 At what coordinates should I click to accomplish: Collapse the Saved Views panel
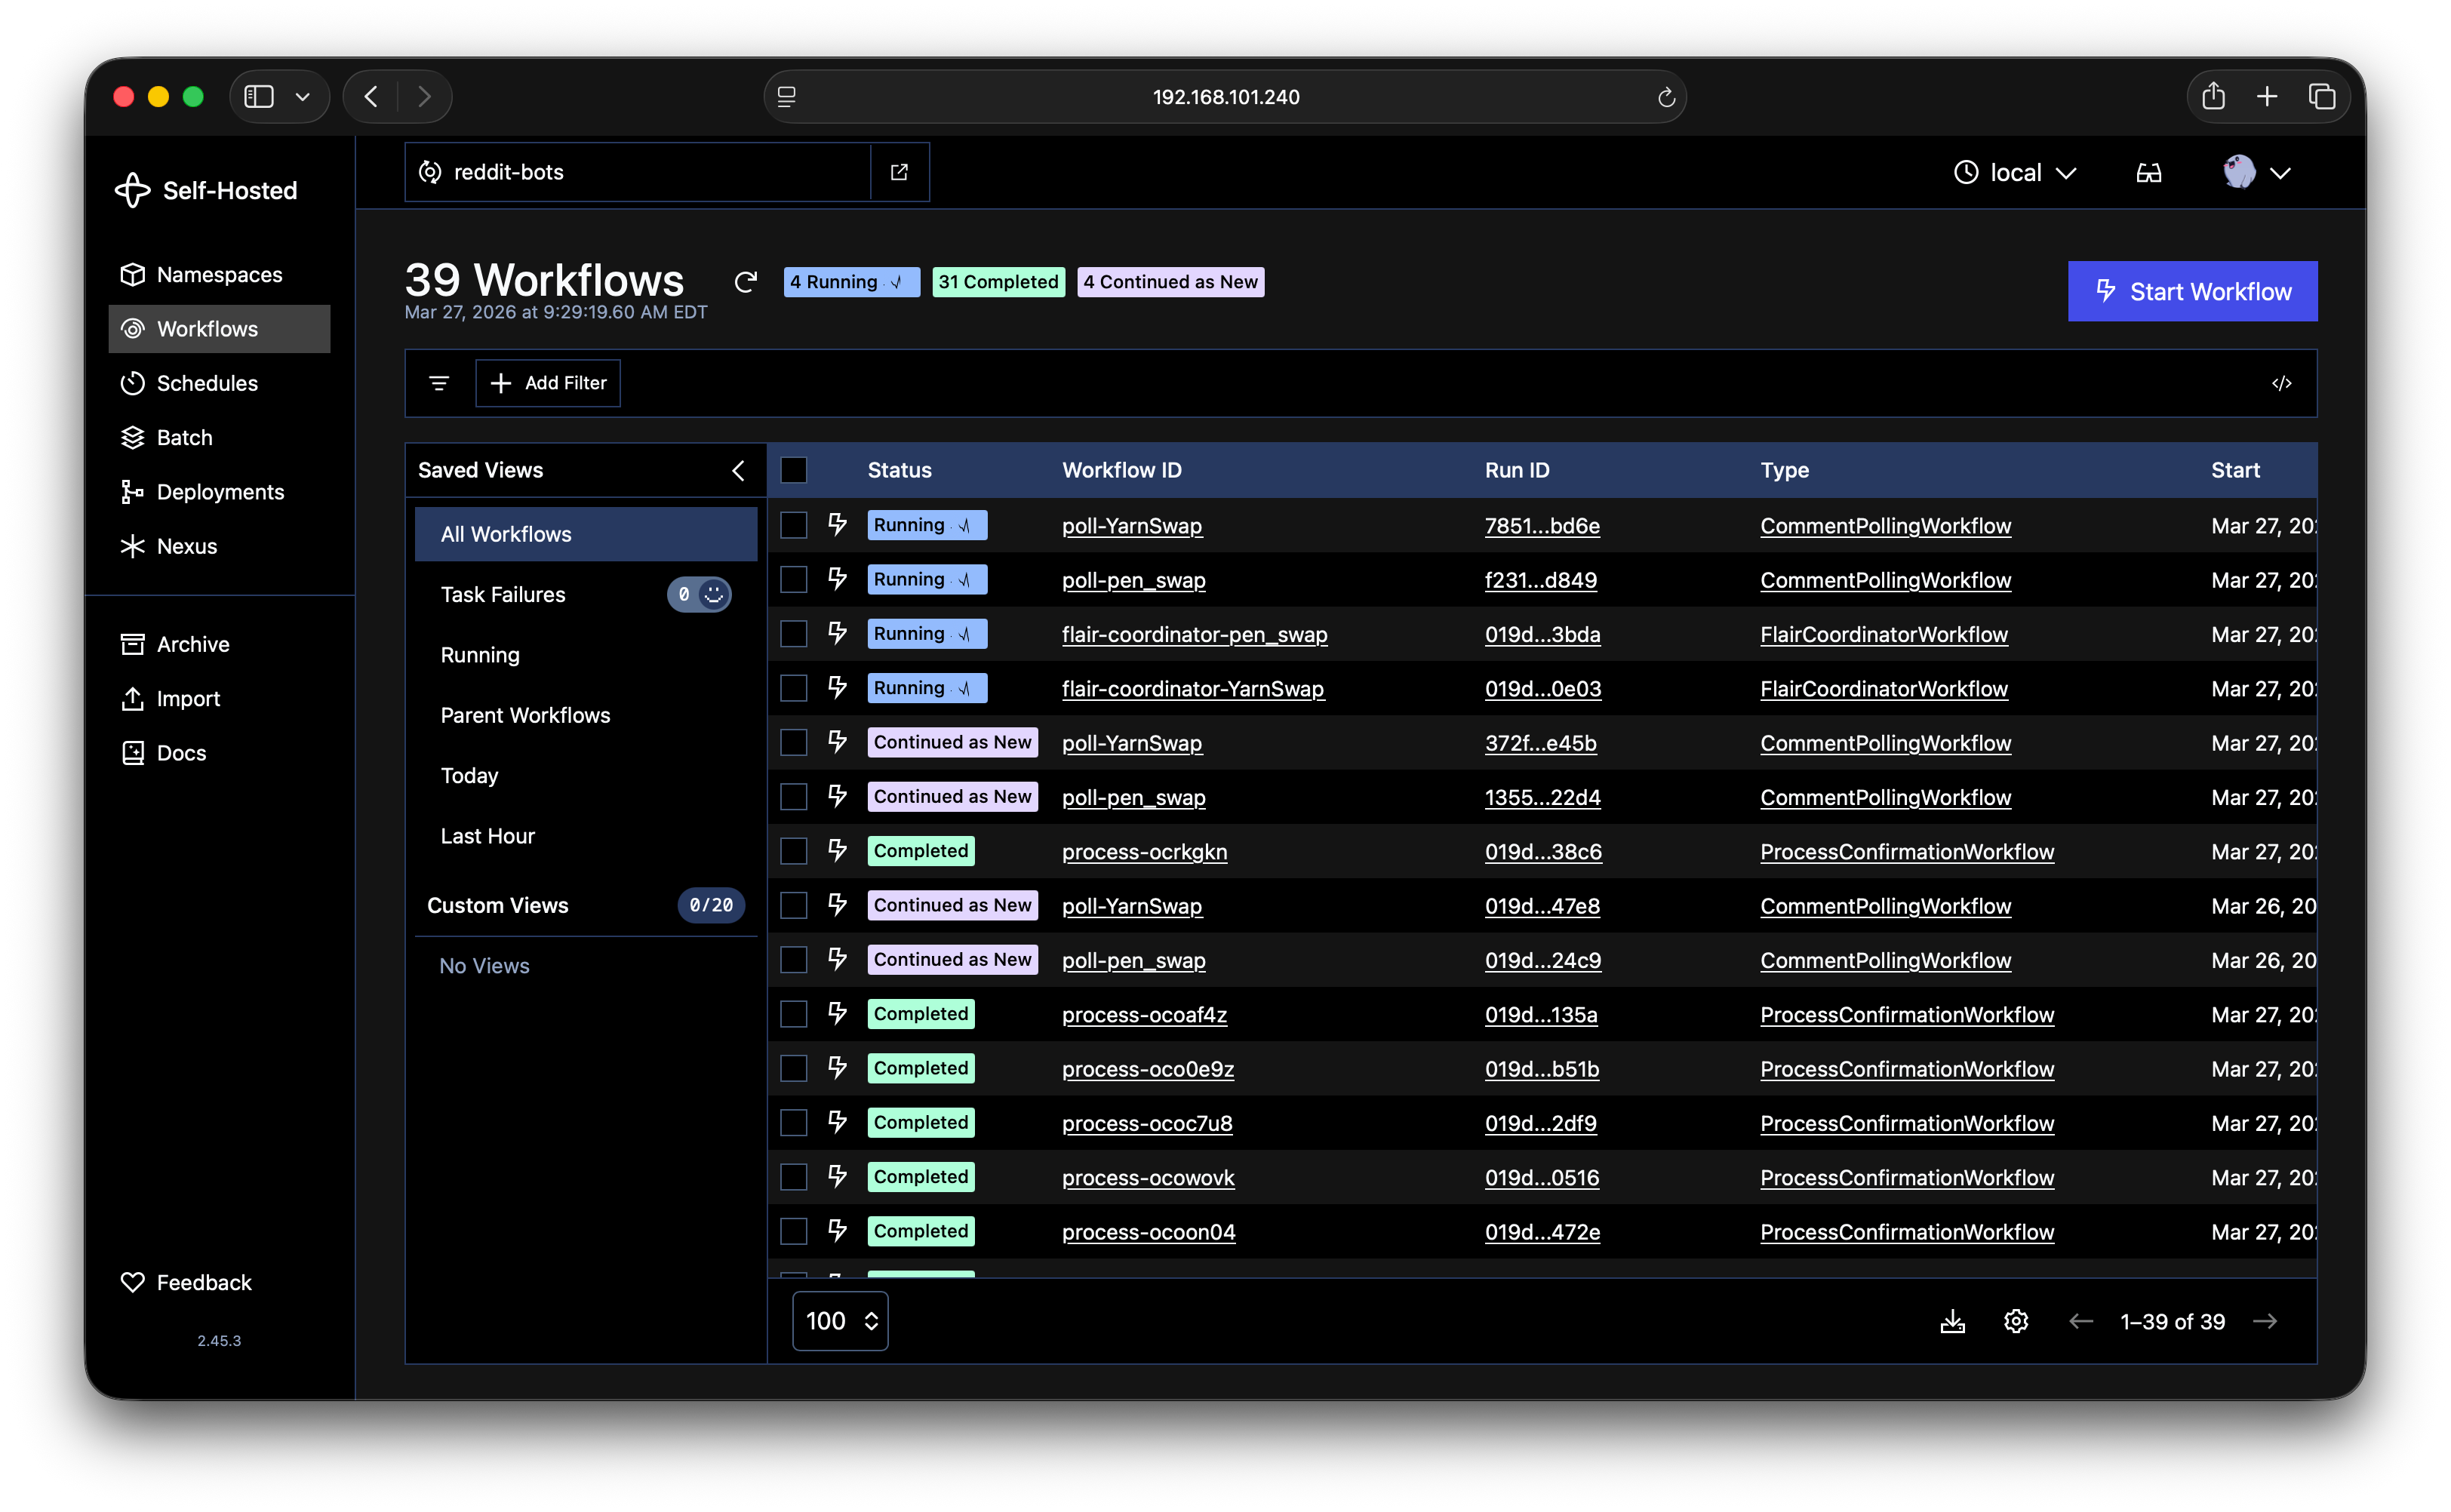point(739,470)
